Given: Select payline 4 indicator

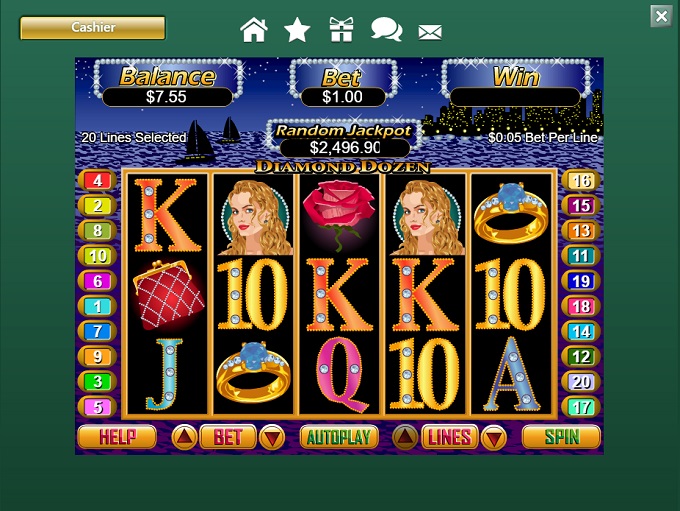Looking at the screenshot, I should tap(98, 180).
